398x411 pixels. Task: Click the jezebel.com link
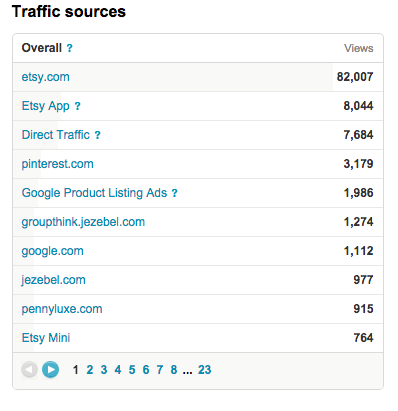53,280
